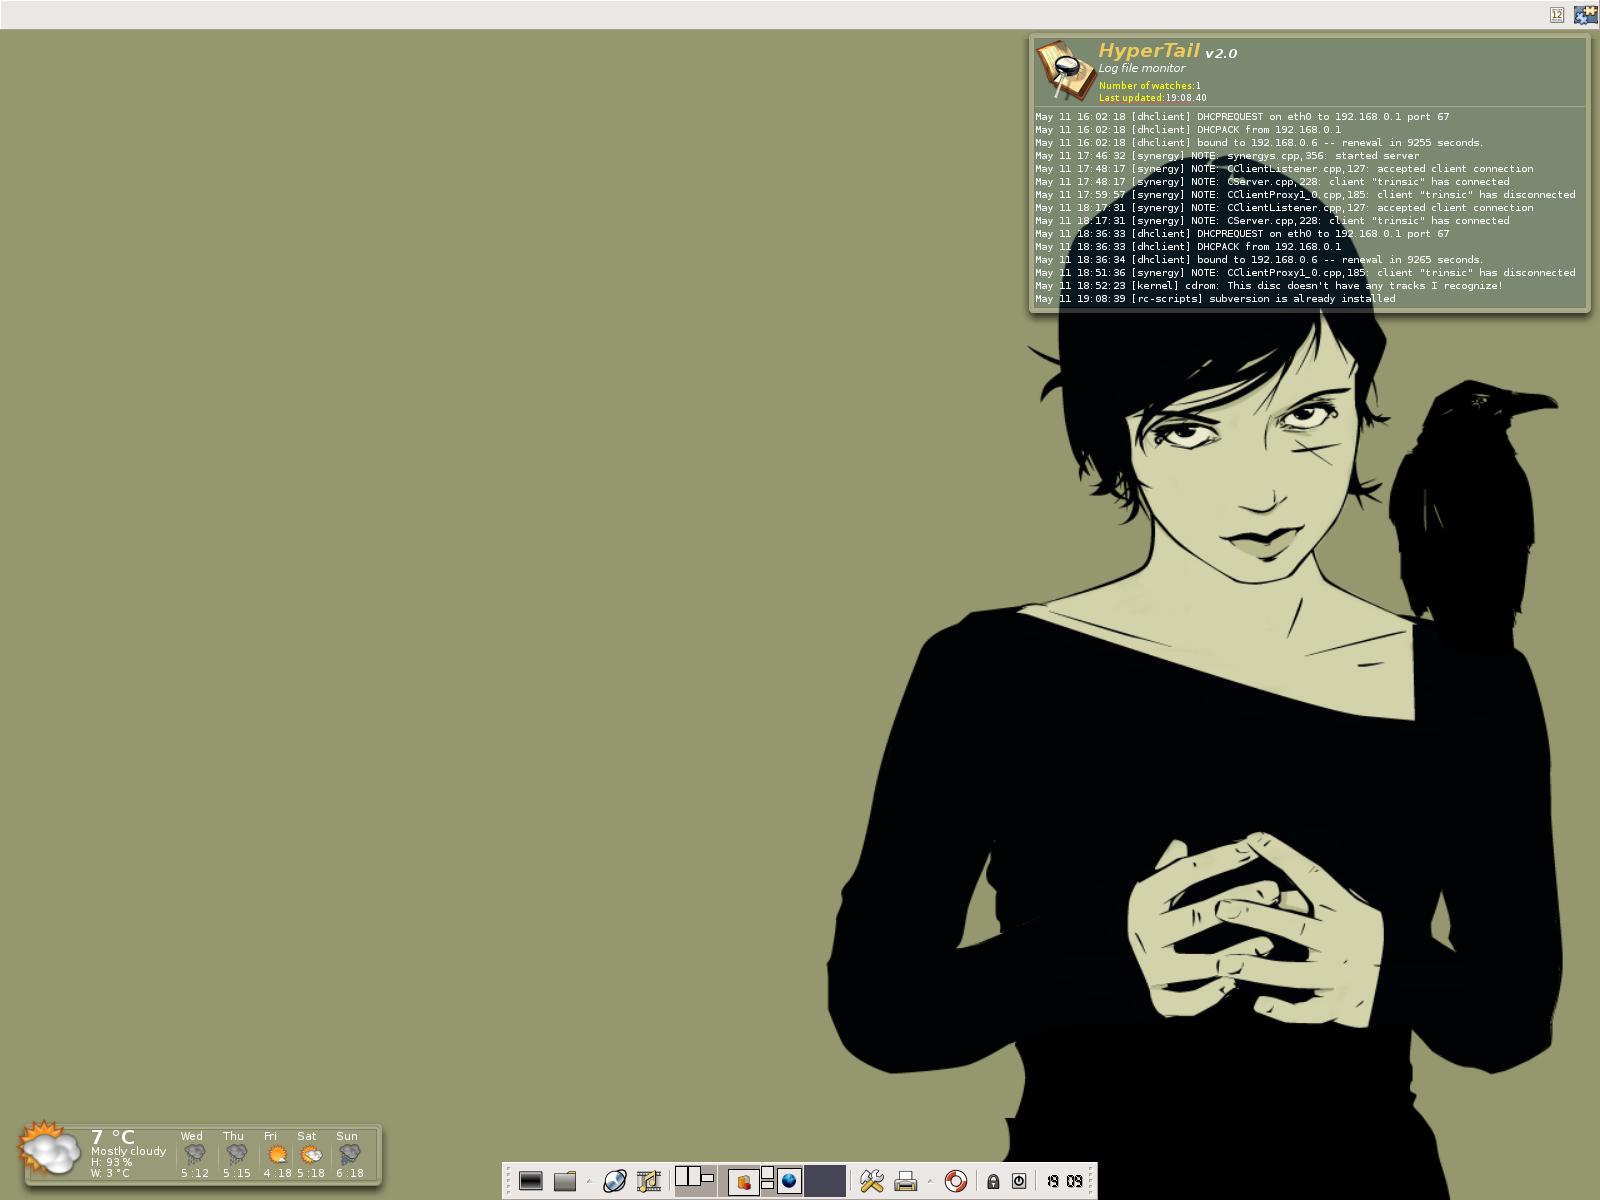Launch the multimedia film-and-note icon
The image size is (1600, 1200).
649,1181
